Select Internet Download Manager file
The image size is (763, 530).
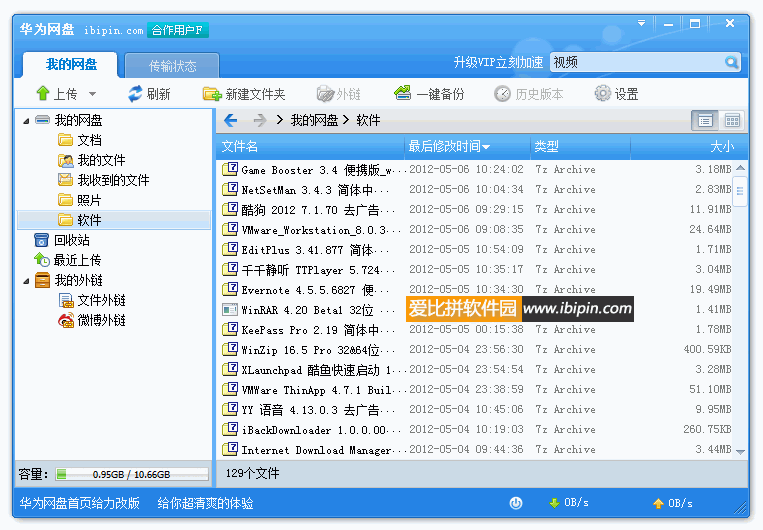pos(475,449)
